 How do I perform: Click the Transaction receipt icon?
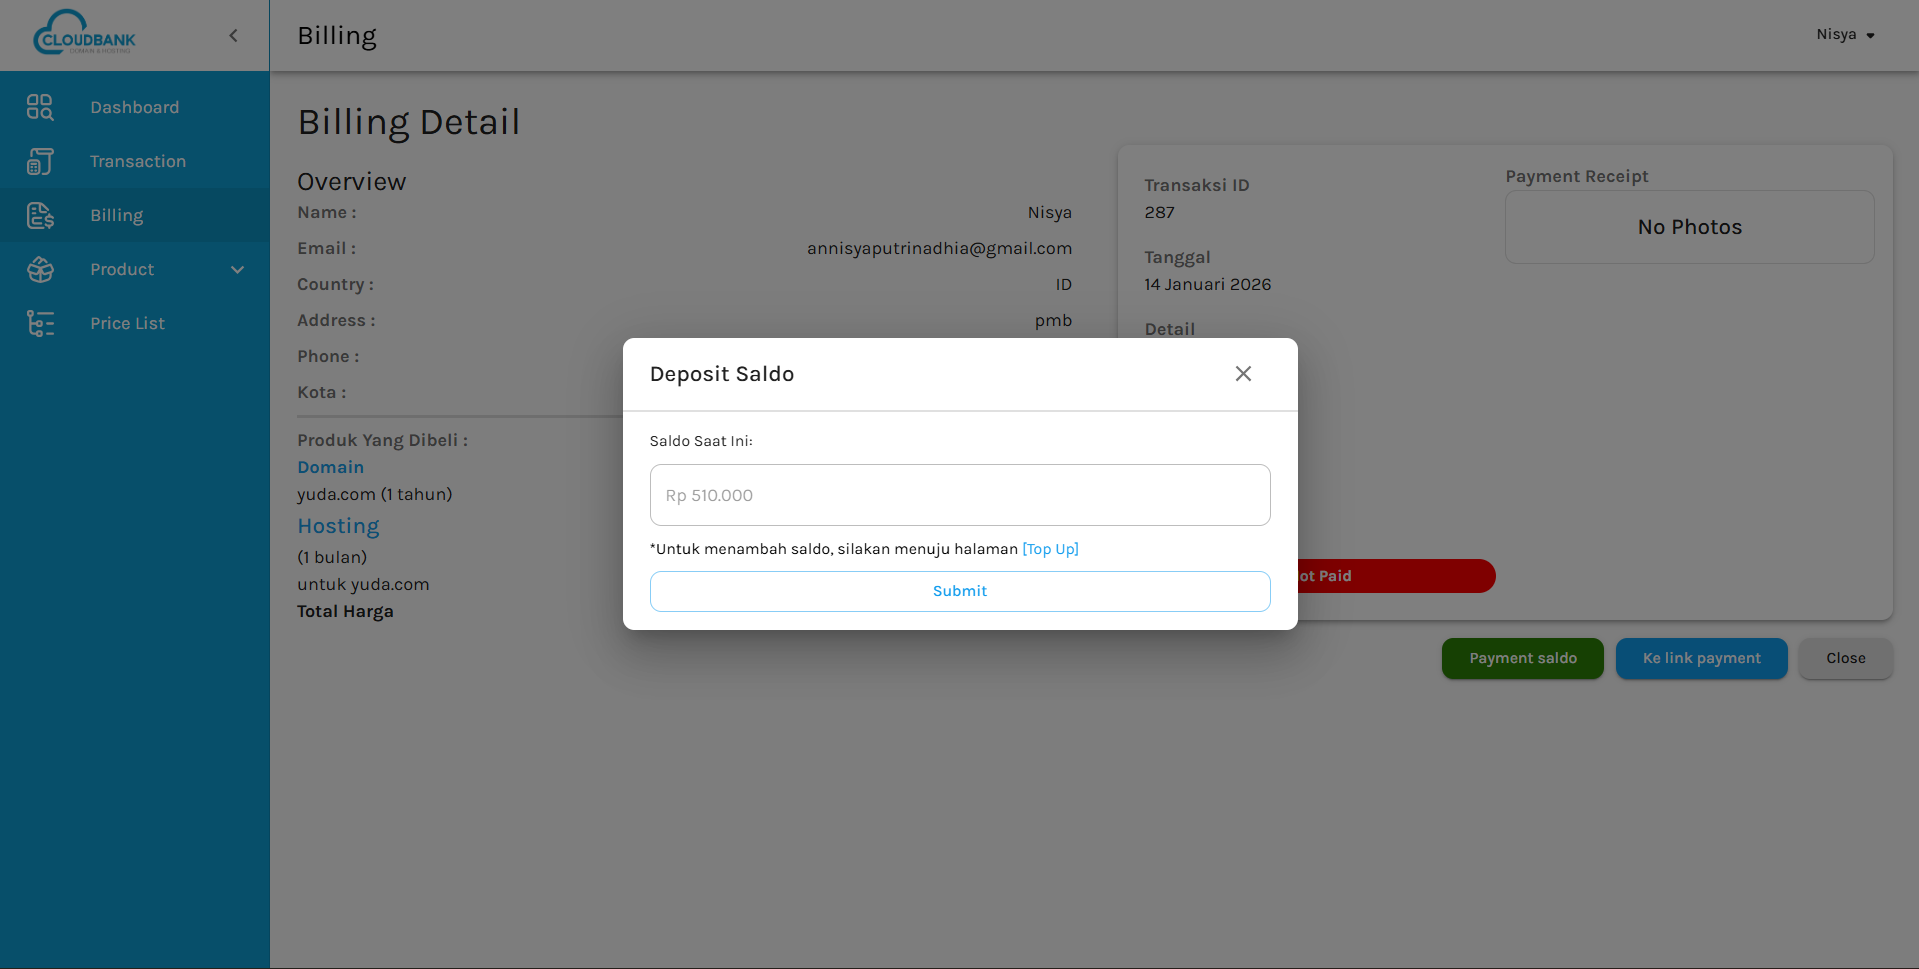pyautogui.click(x=40, y=161)
